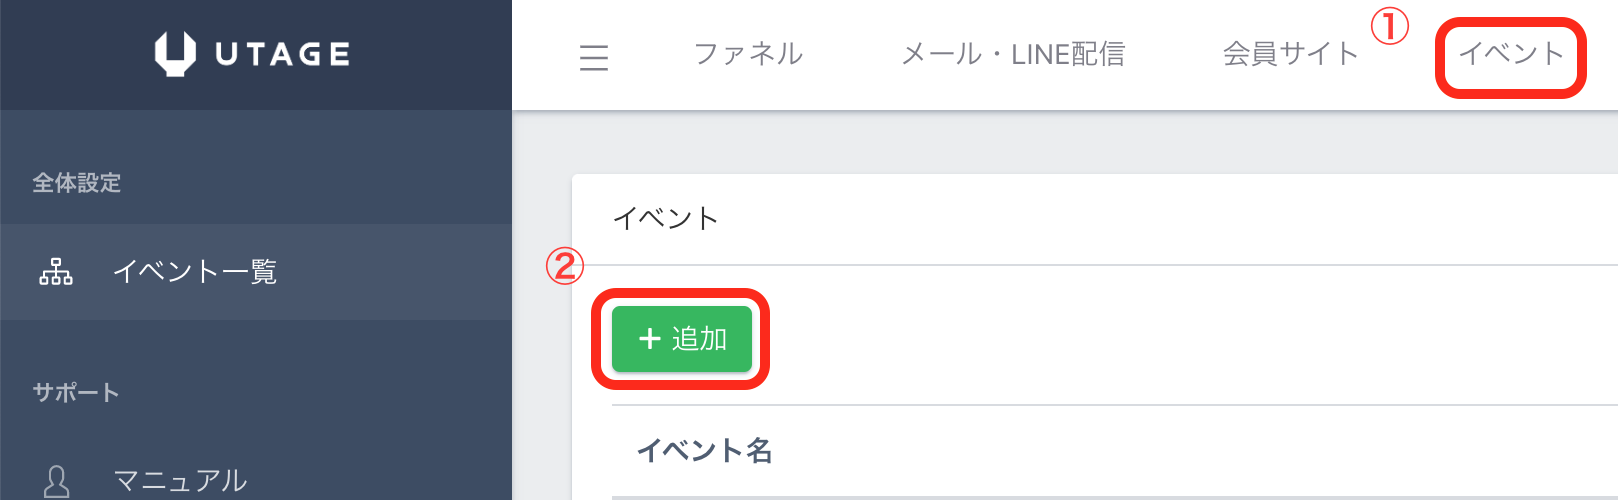Sort by the イベント名 column header

(x=705, y=451)
